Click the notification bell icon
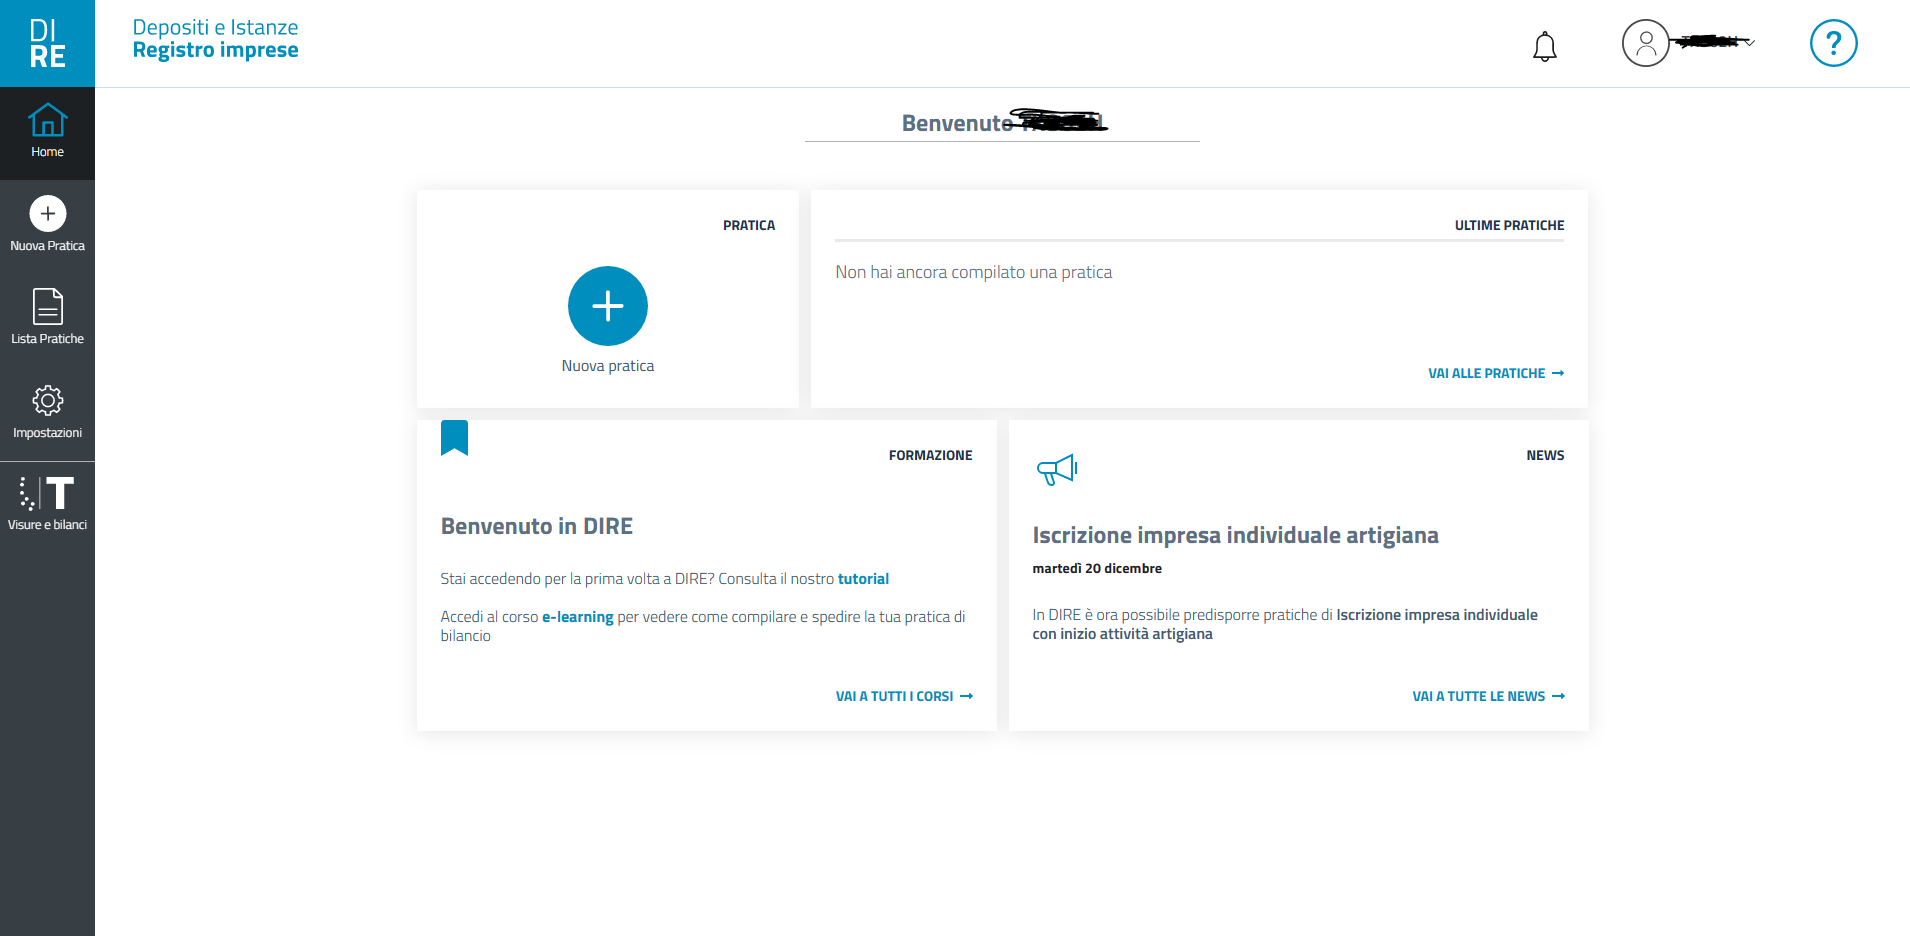The height and width of the screenshot is (936, 1910). (x=1544, y=46)
